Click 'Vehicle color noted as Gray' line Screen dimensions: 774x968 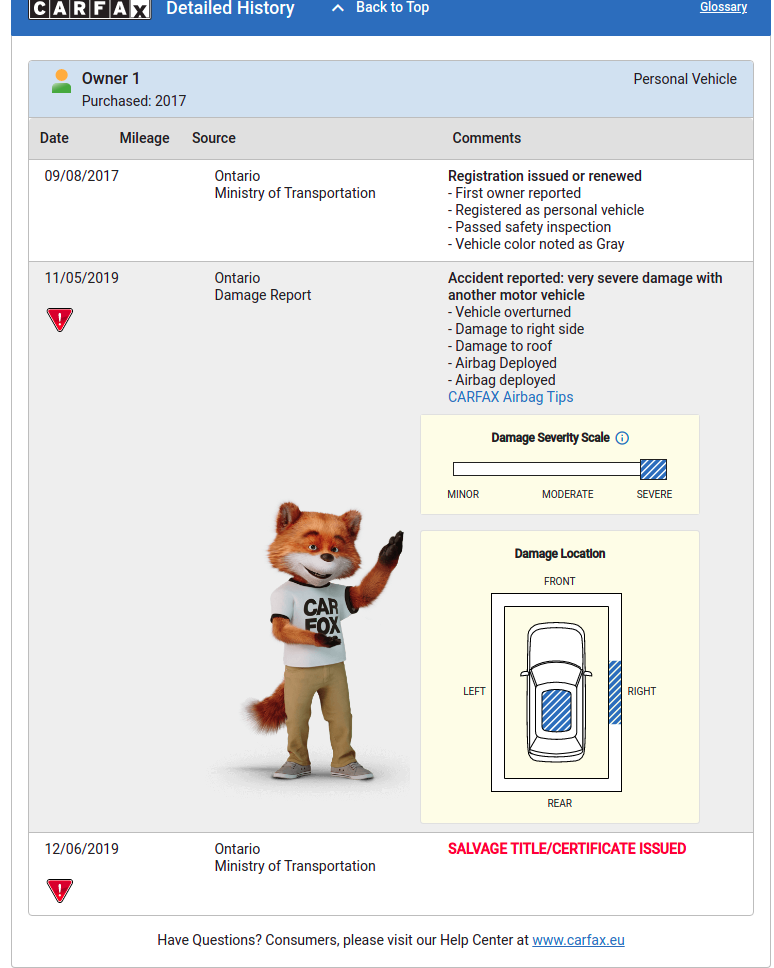(536, 244)
